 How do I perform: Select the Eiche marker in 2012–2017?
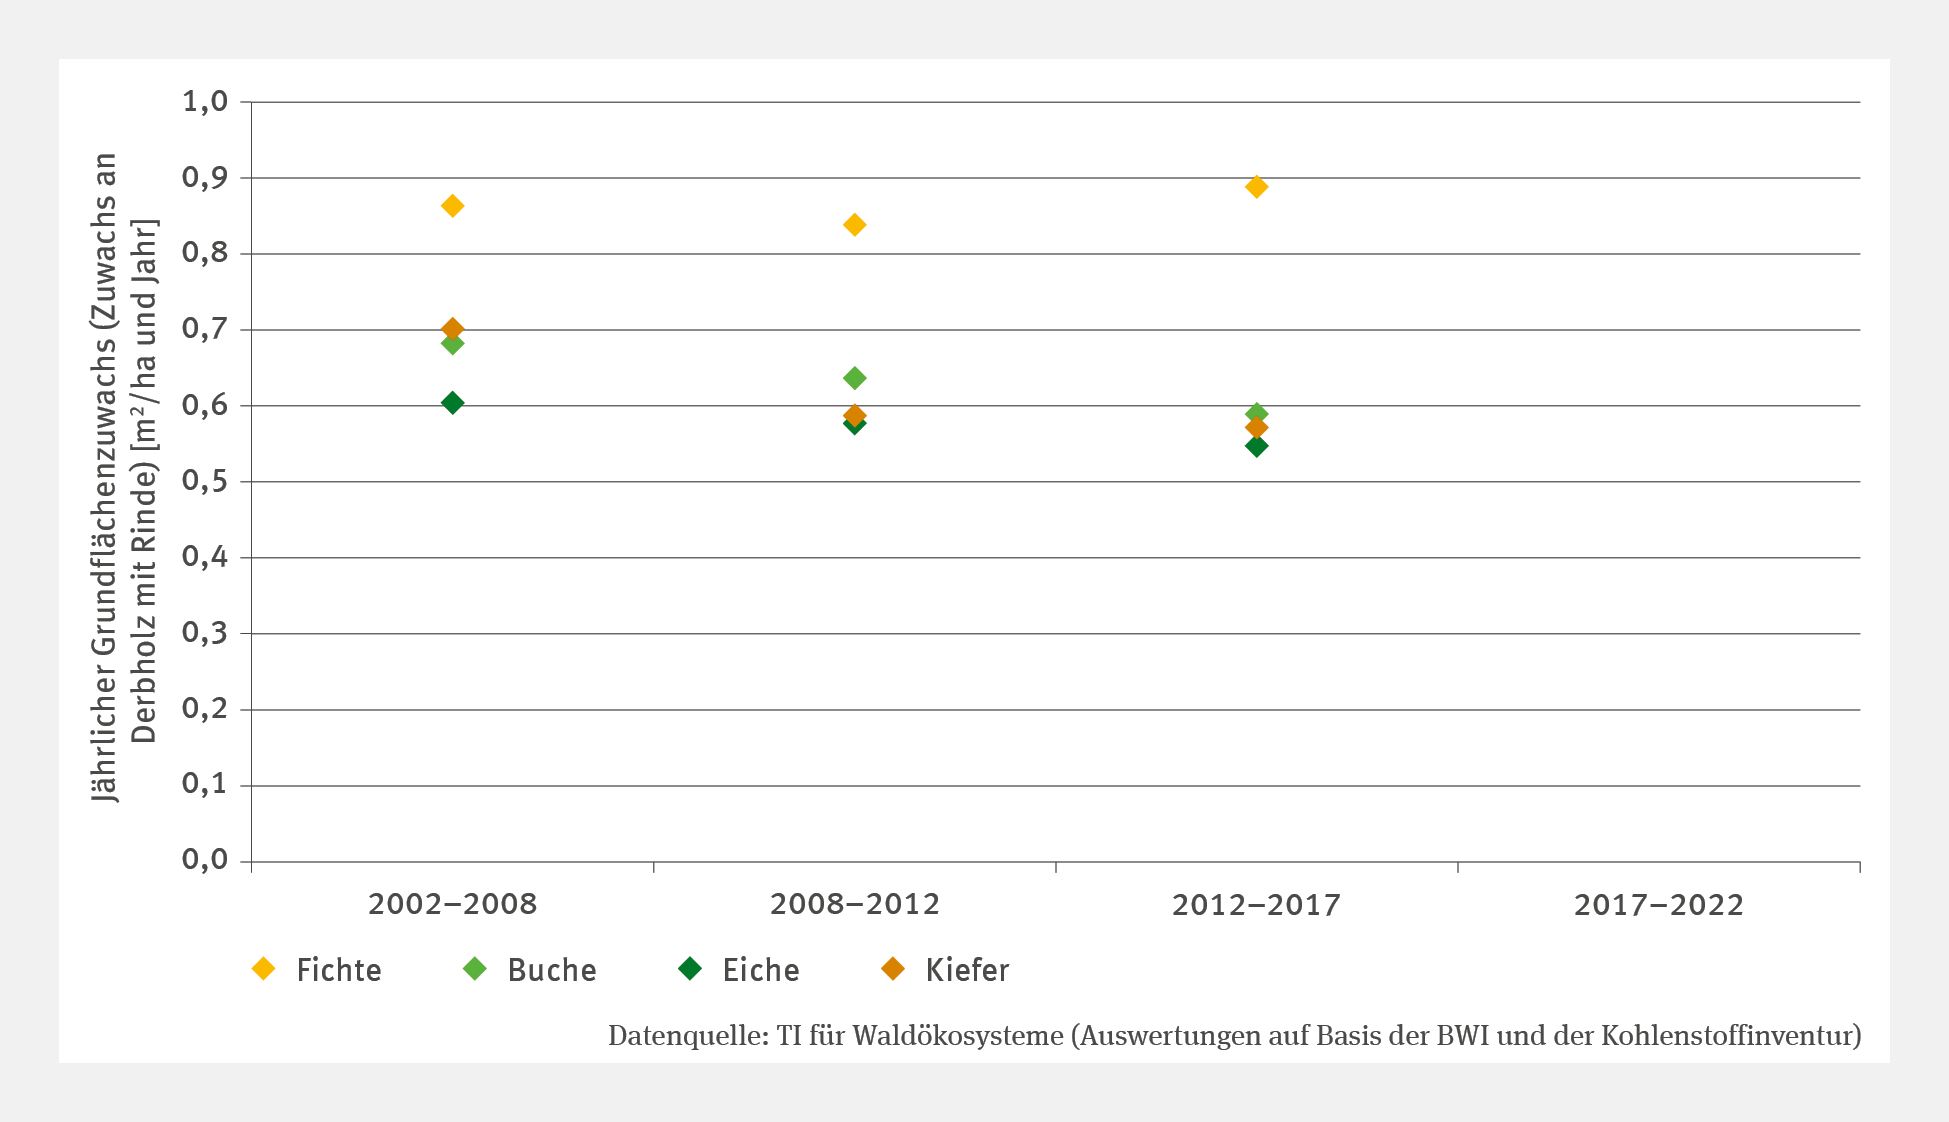coord(1257,446)
